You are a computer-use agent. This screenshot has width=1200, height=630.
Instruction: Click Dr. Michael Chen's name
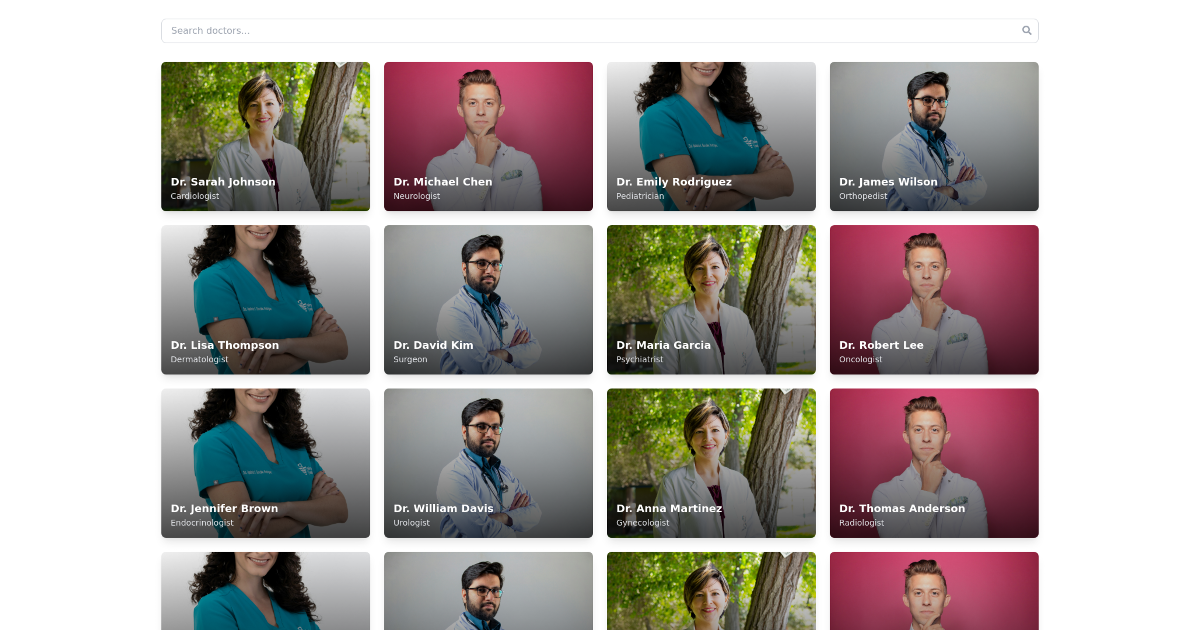point(443,182)
